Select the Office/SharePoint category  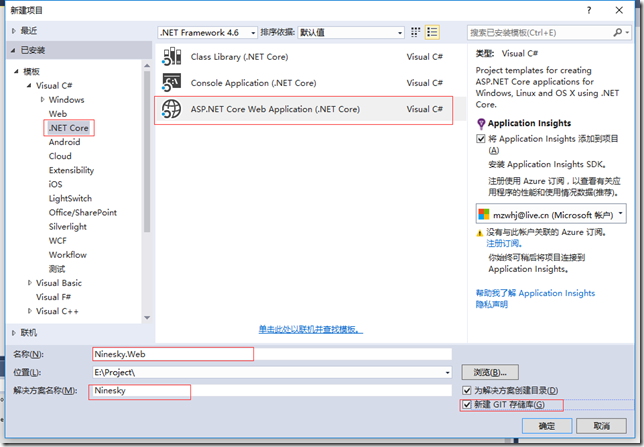83,212
